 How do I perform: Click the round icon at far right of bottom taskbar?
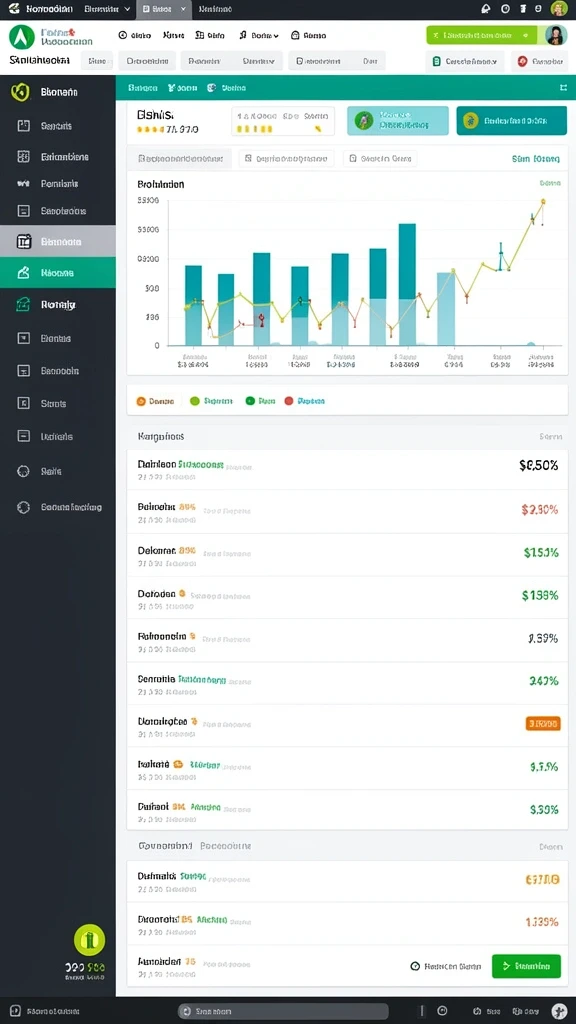559,1010
